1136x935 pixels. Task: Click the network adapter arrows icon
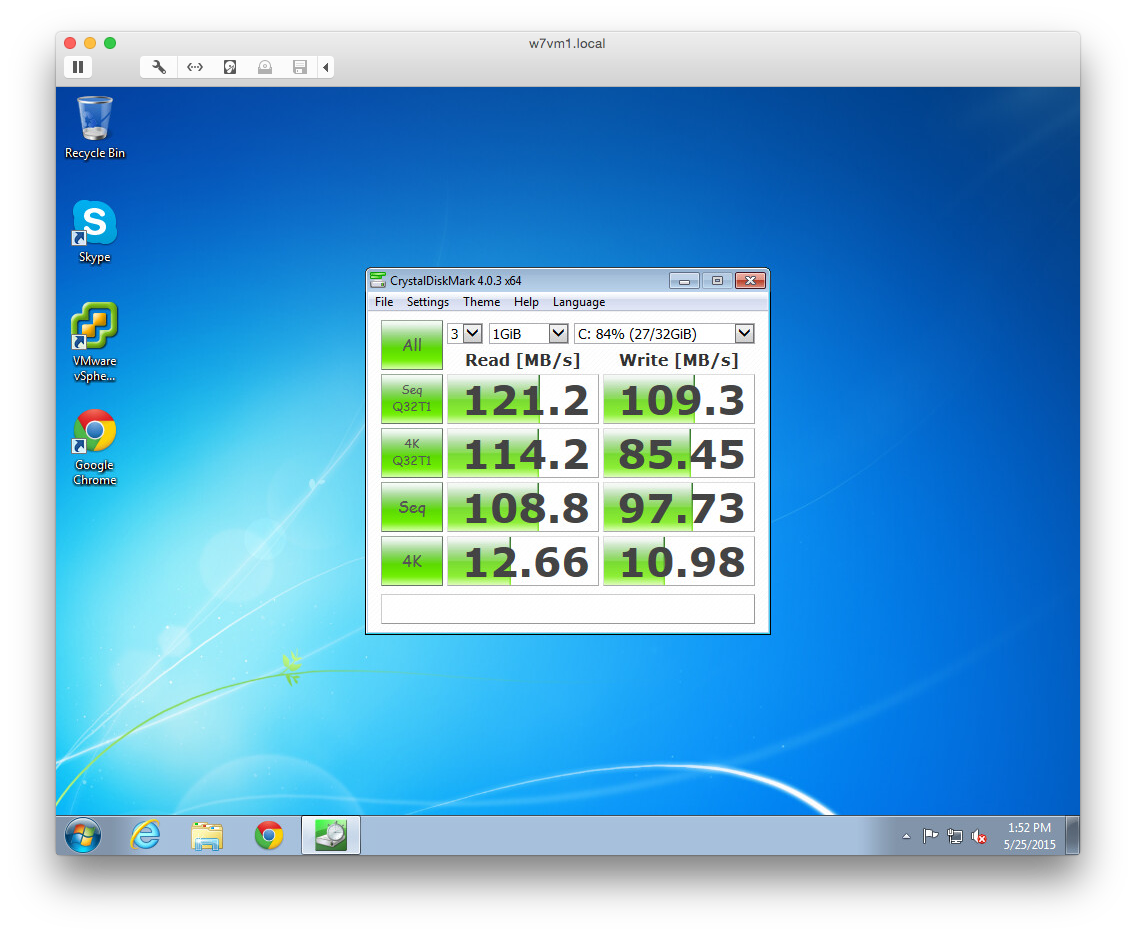click(x=195, y=67)
